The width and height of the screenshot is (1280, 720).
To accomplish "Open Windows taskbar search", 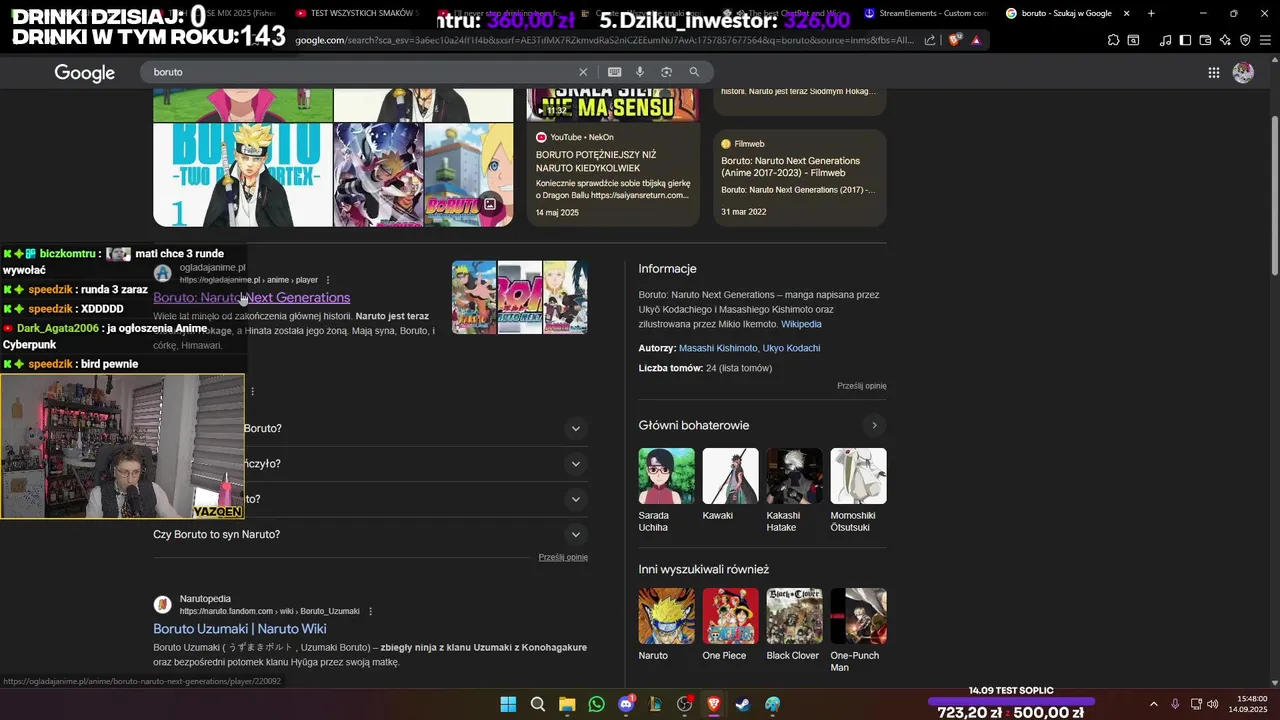I will (538, 704).
